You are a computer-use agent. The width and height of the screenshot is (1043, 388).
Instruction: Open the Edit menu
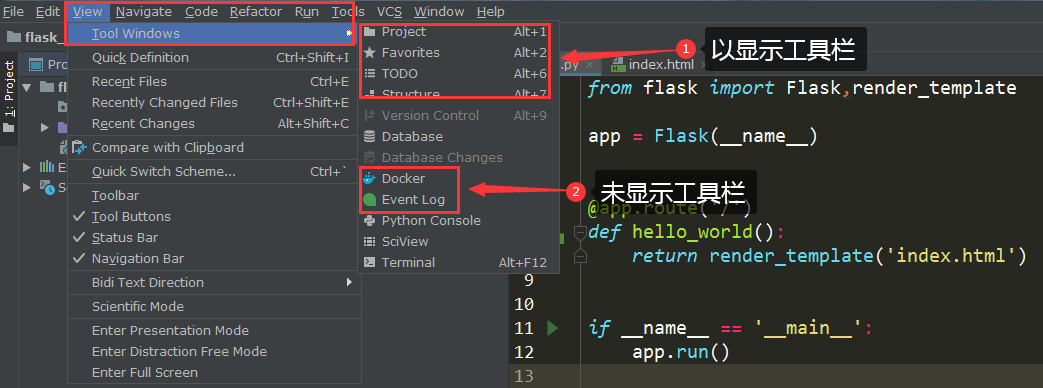[47, 11]
